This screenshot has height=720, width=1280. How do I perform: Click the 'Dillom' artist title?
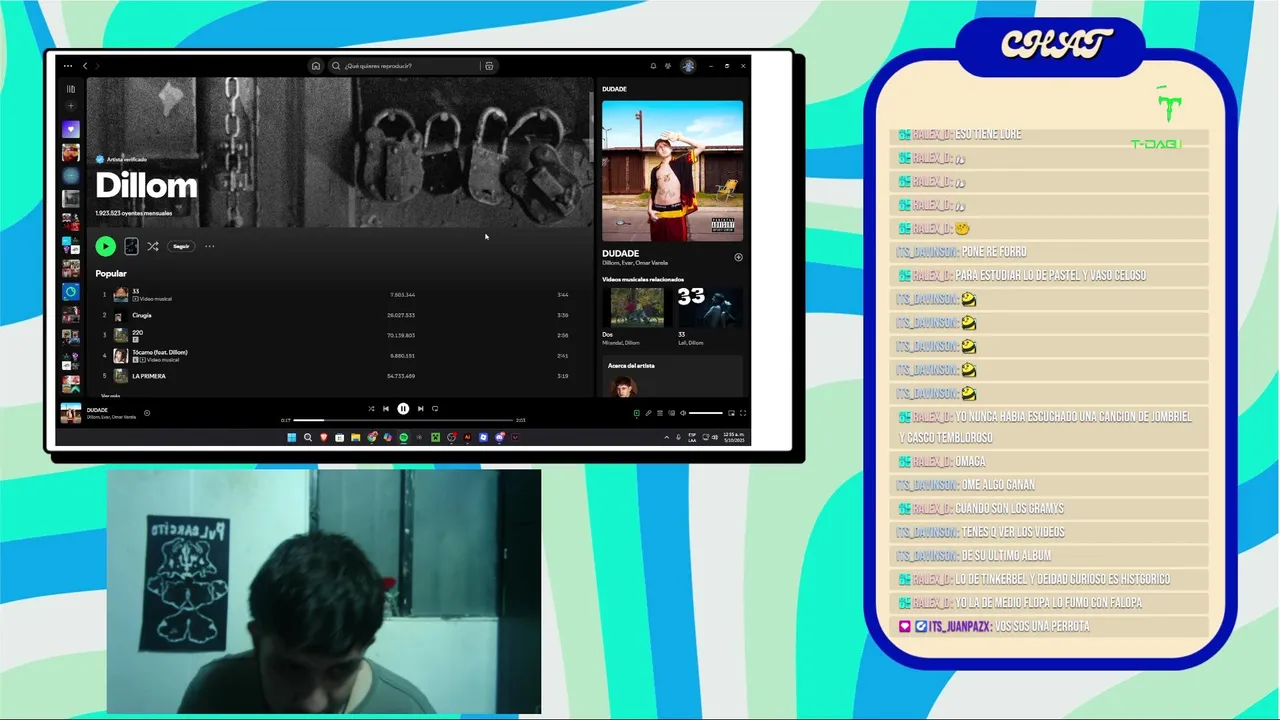tap(146, 186)
